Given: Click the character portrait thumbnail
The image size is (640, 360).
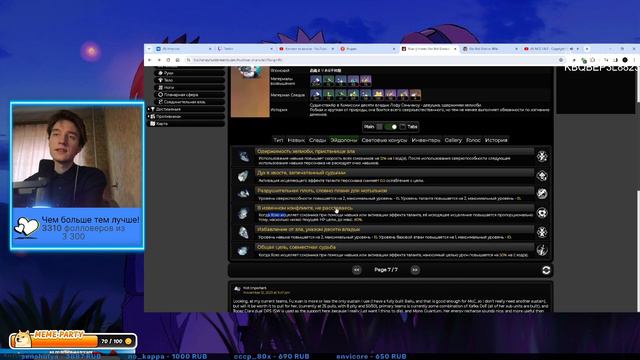Looking at the screenshot, I should coord(250,92).
